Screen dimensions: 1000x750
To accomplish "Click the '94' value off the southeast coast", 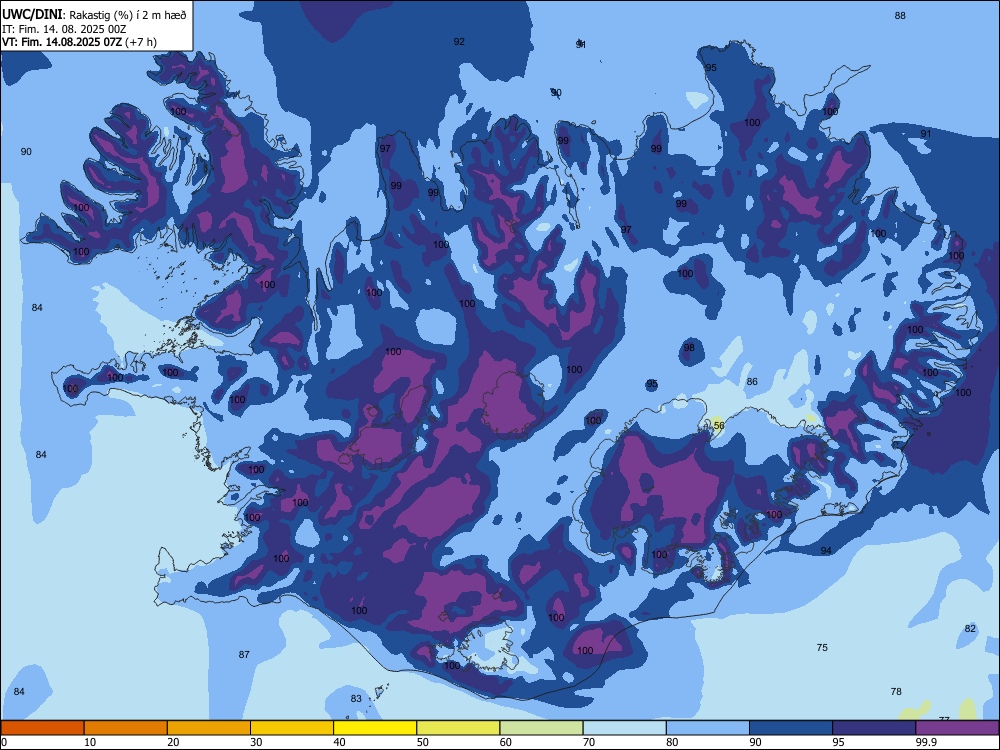I will tap(826, 550).
